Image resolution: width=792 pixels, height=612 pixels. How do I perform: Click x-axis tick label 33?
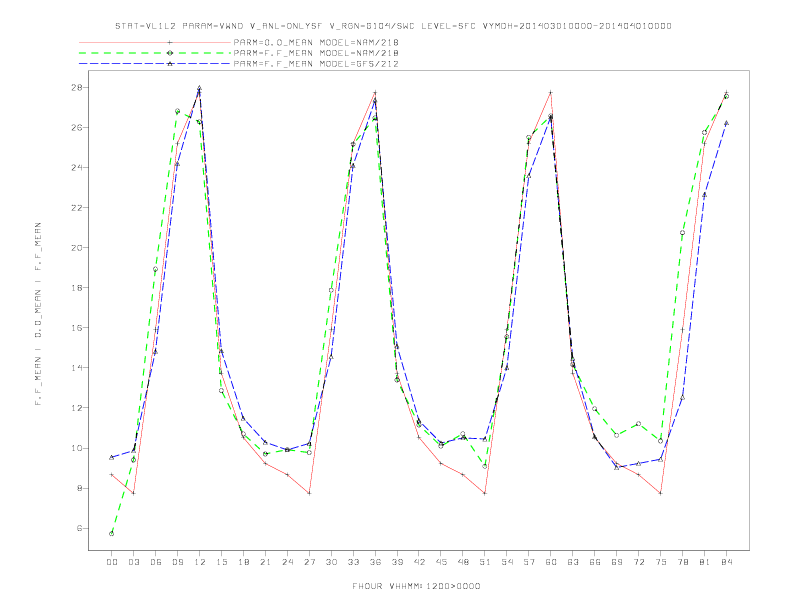pos(353,562)
